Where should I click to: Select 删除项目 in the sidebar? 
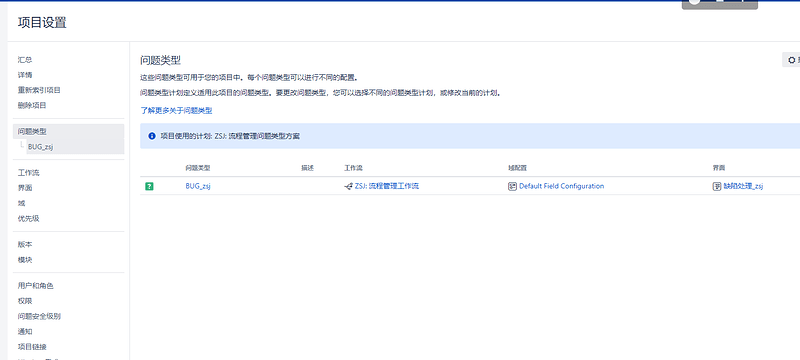pos(32,106)
